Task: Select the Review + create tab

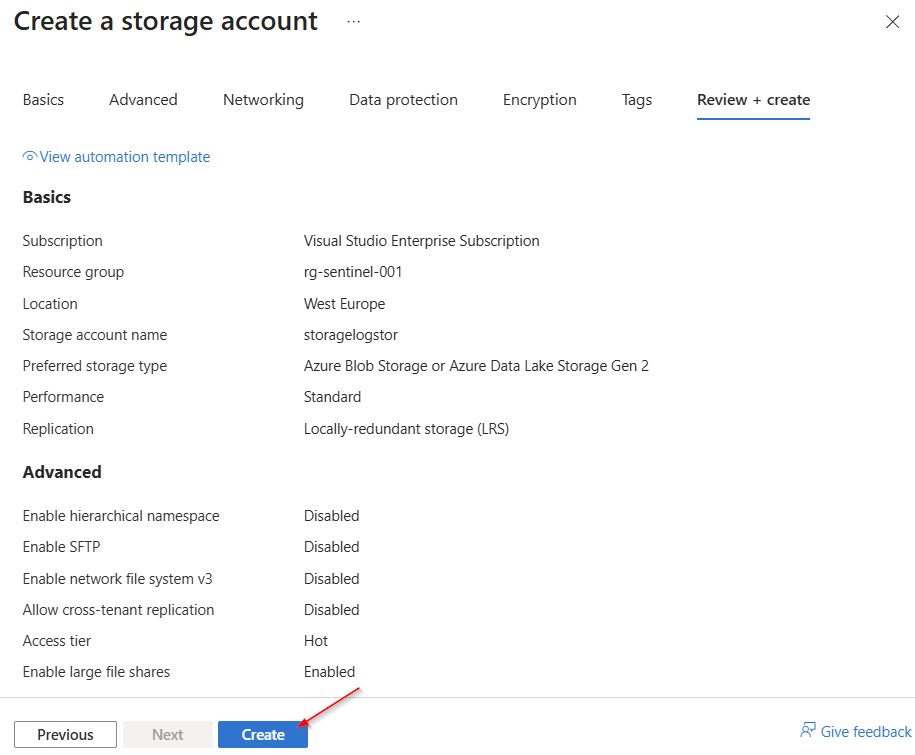Action: pyautogui.click(x=753, y=100)
